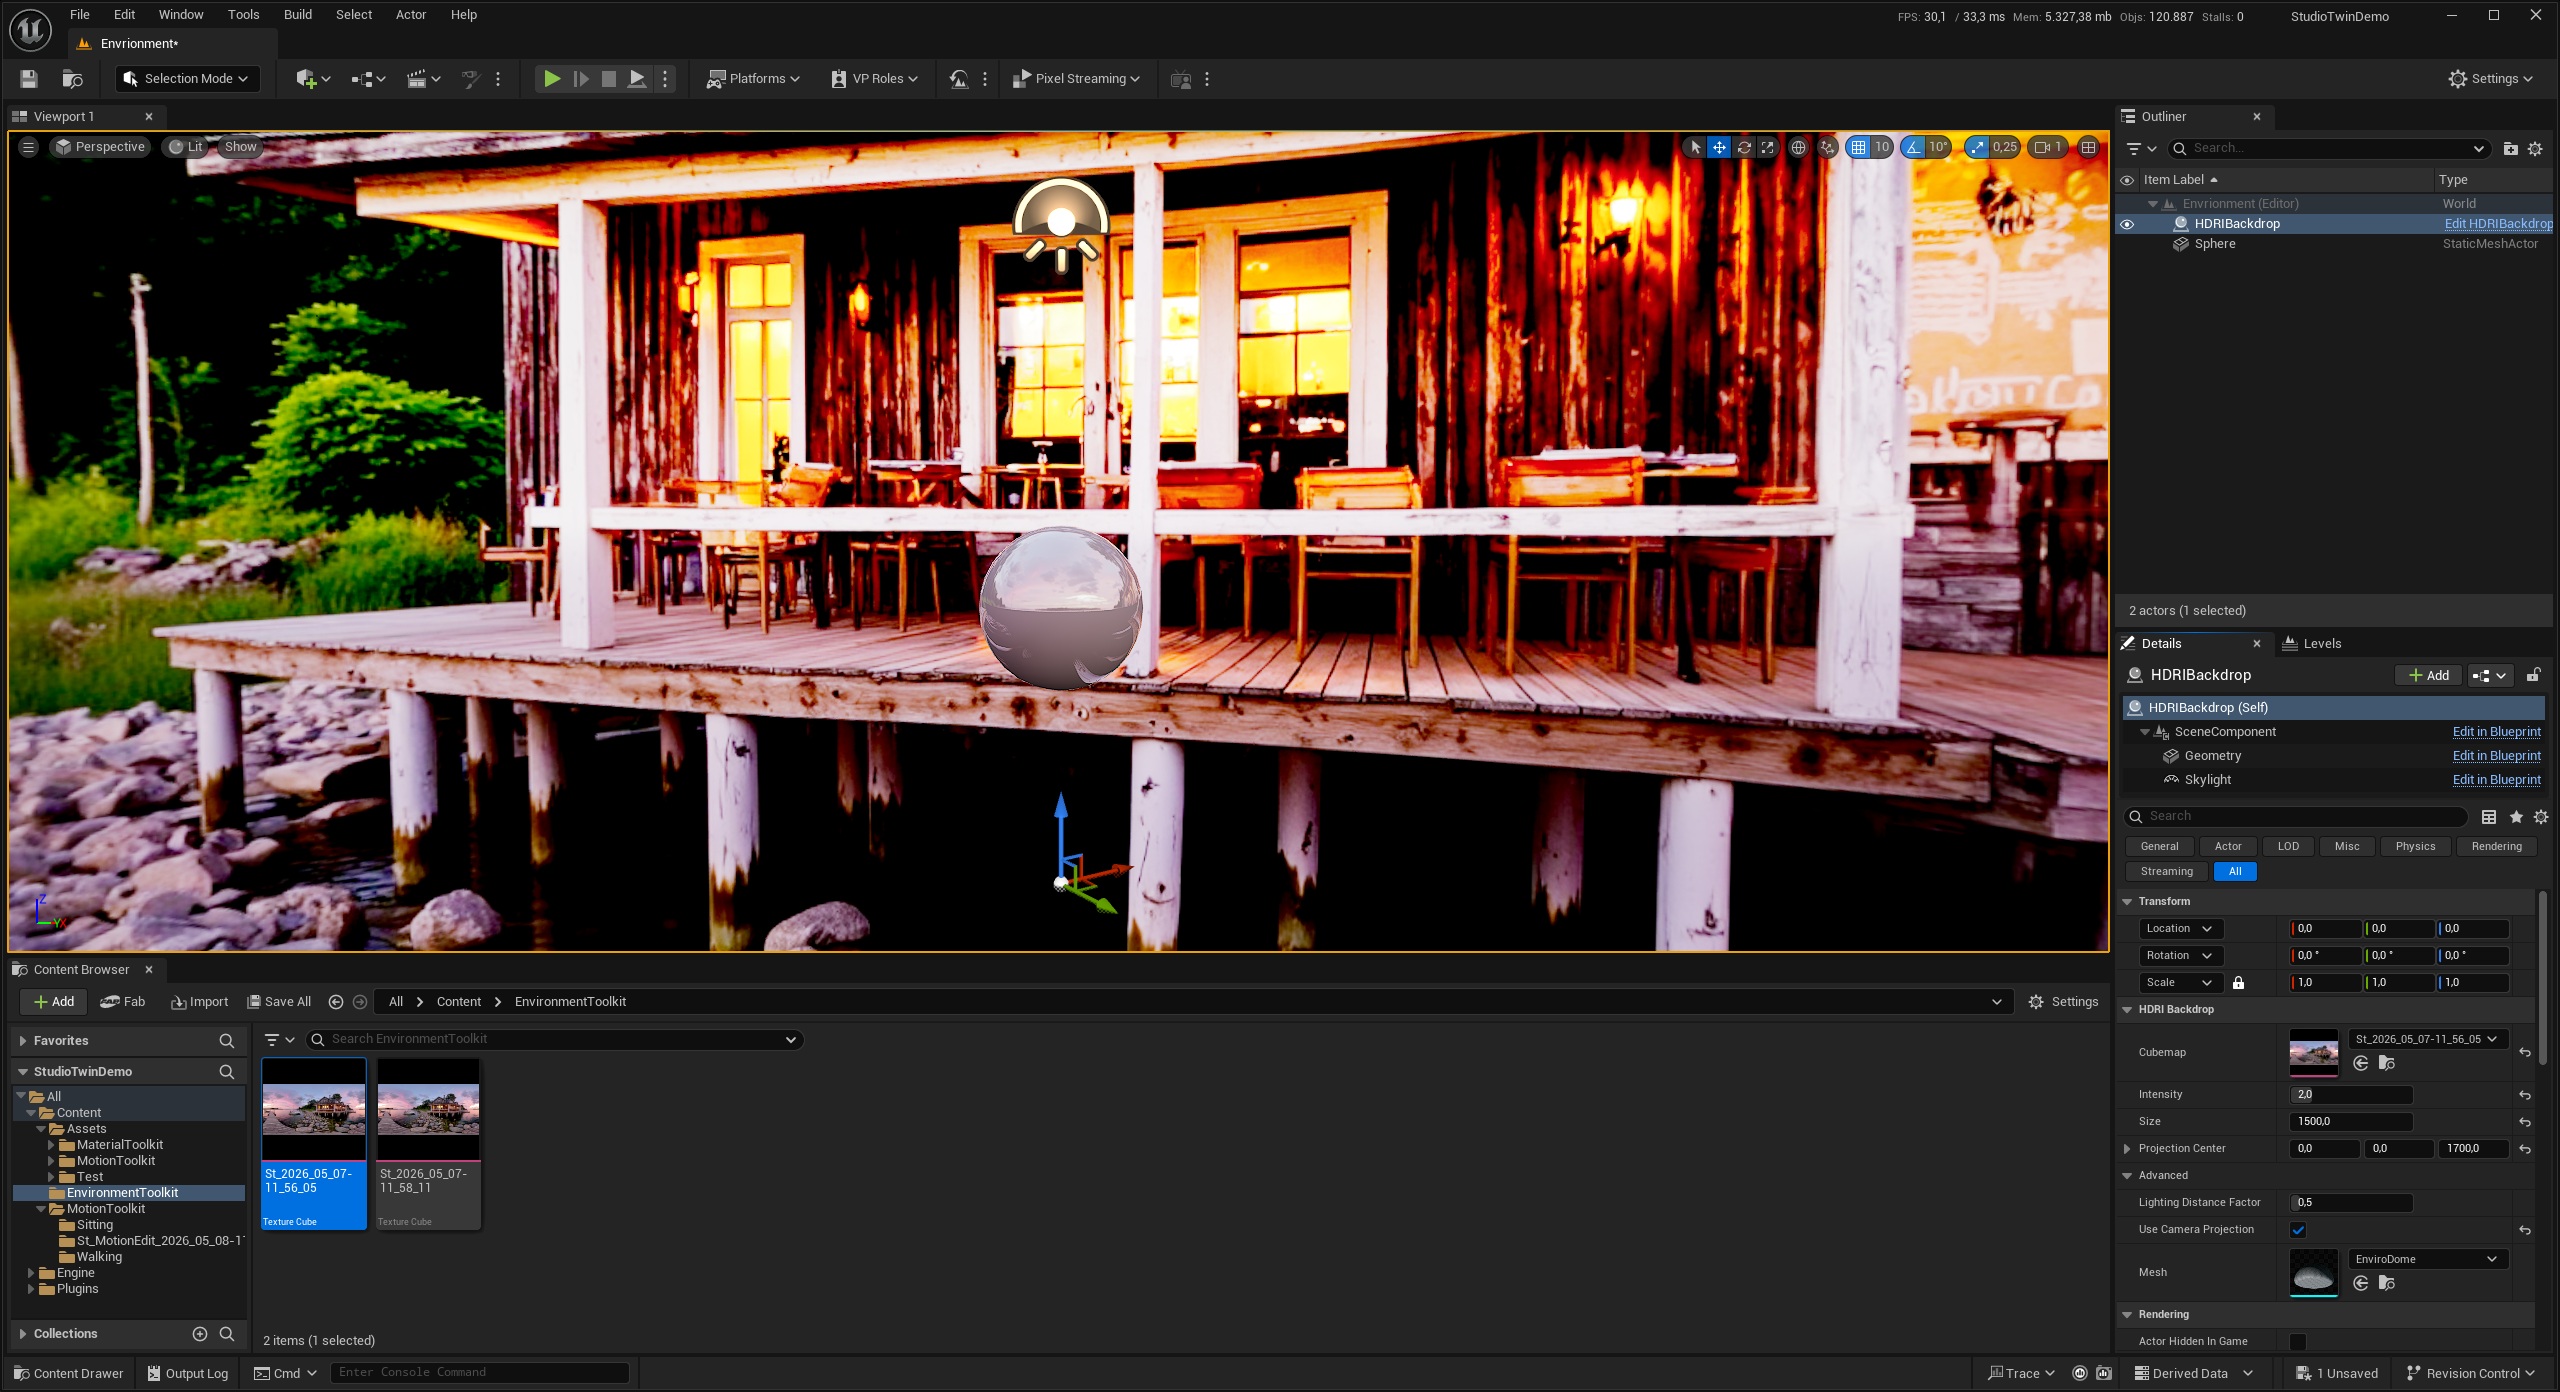The height and width of the screenshot is (1392, 2560).
Task: Open the Tools menu
Action: coord(243,15)
